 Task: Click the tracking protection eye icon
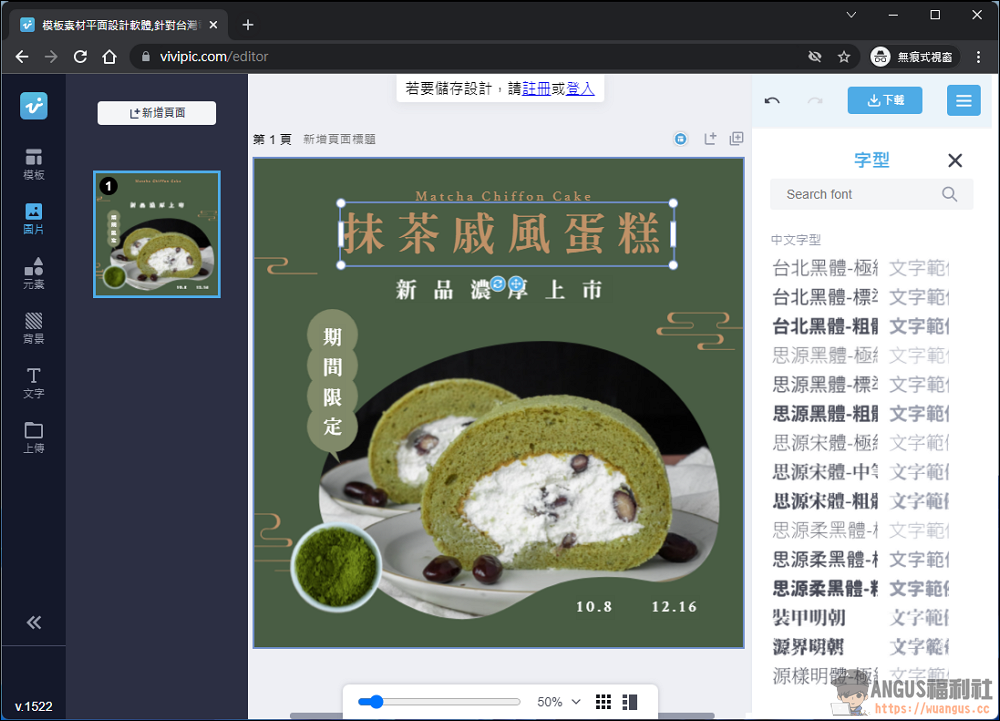[x=814, y=57]
